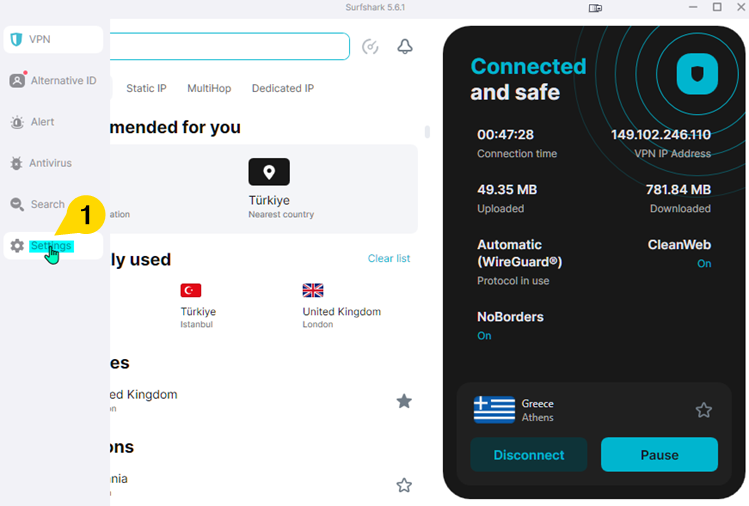The height and width of the screenshot is (506, 749).
Task: Click the Pause button
Action: (x=659, y=455)
